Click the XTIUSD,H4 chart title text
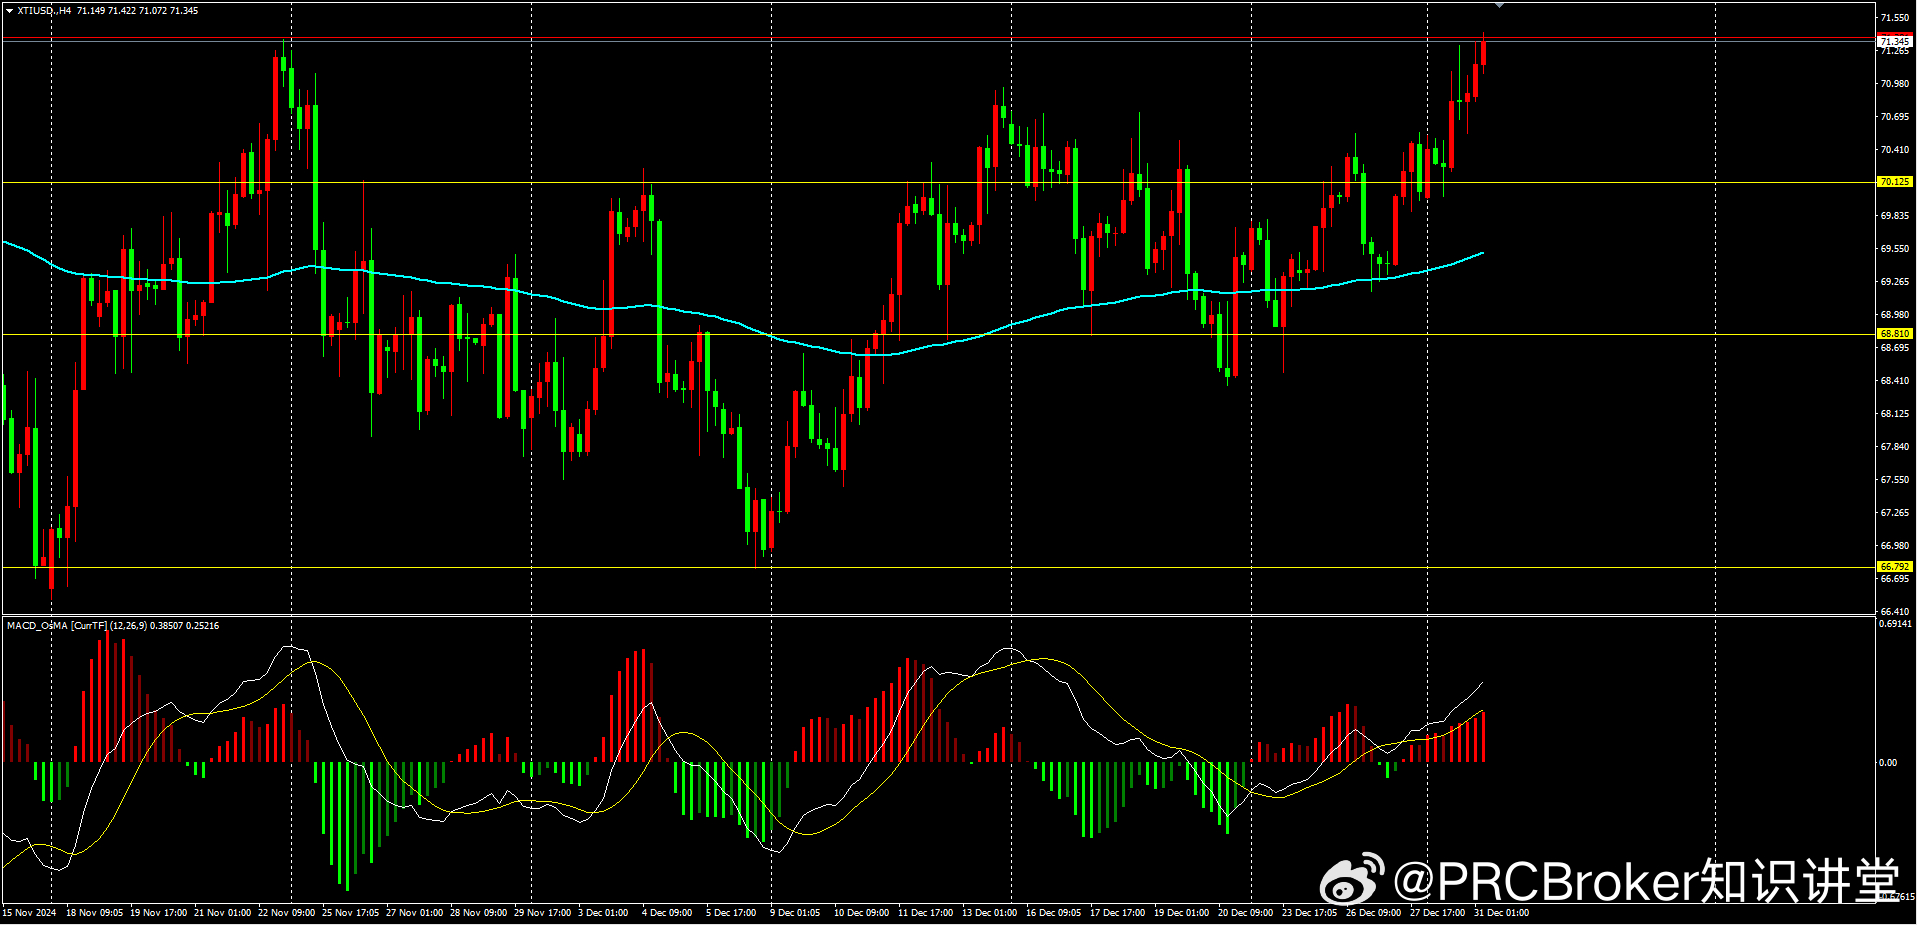The width and height of the screenshot is (1918, 926). coord(44,11)
